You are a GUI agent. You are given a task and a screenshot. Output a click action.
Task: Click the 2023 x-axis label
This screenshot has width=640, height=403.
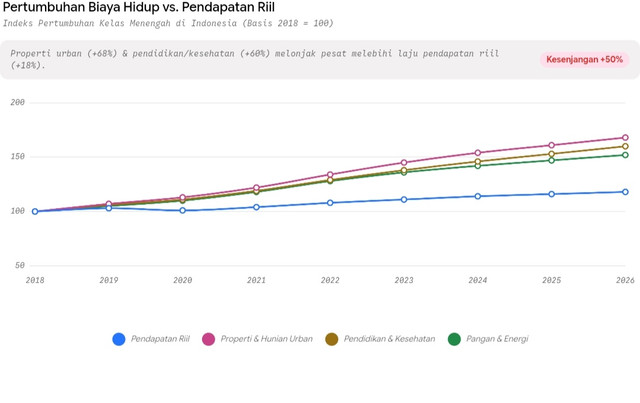[x=404, y=281]
